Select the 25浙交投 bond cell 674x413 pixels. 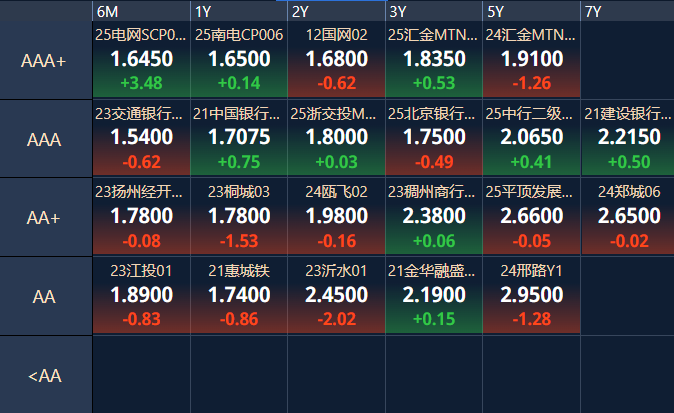[x=337, y=139]
